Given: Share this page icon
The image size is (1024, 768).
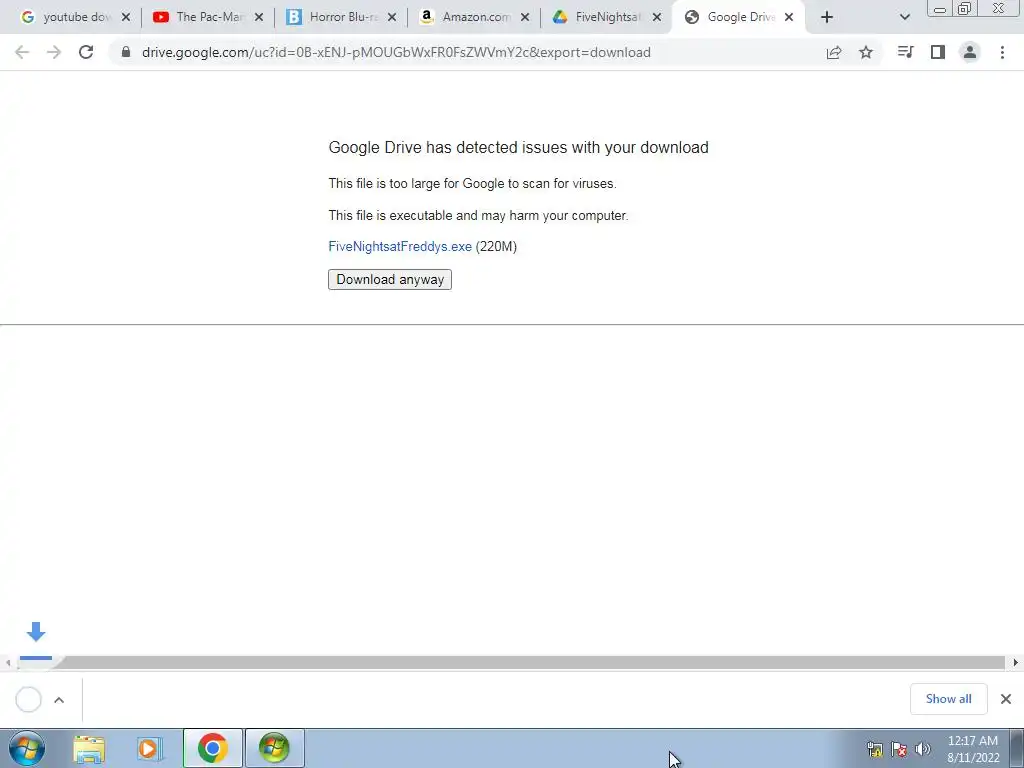Looking at the screenshot, I should pos(834,52).
